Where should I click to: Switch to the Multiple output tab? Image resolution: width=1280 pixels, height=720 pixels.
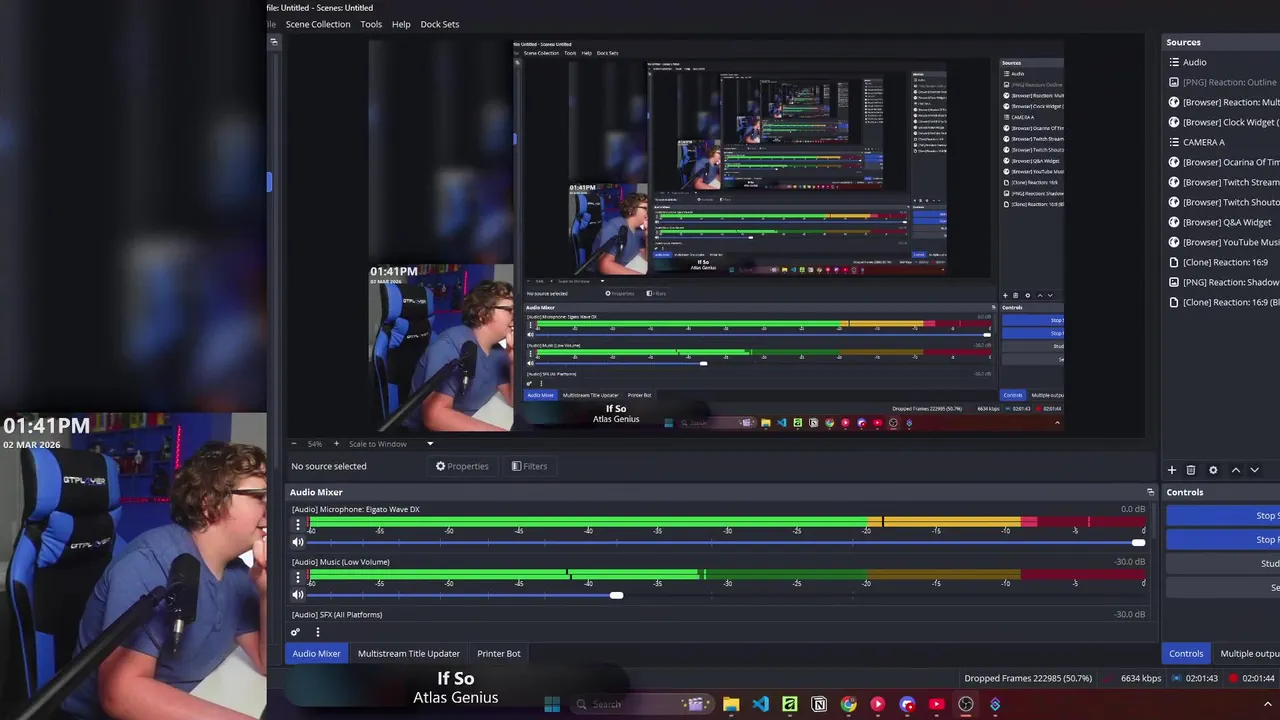coord(1247,653)
